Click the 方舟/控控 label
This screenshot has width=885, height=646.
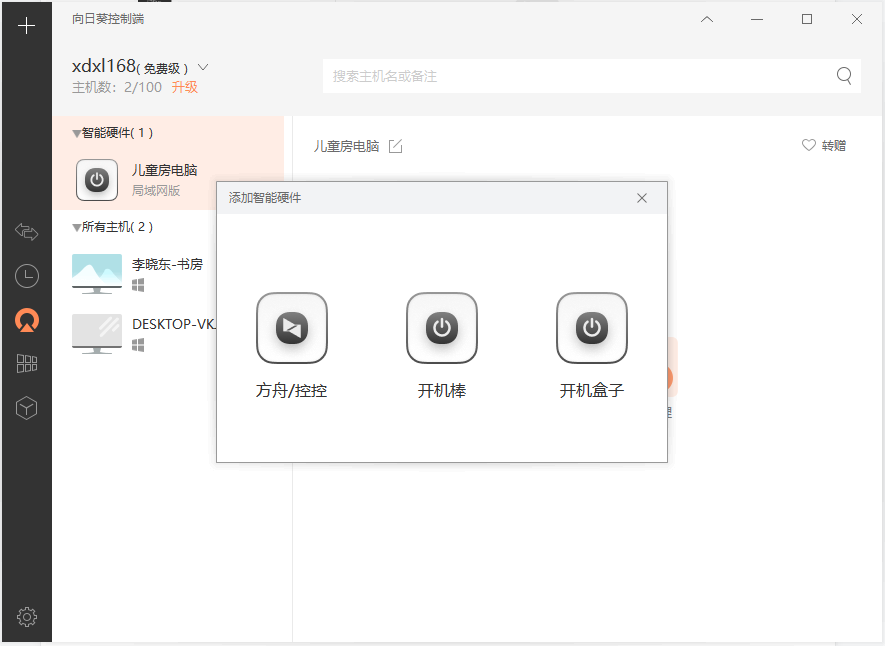tap(291, 390)
